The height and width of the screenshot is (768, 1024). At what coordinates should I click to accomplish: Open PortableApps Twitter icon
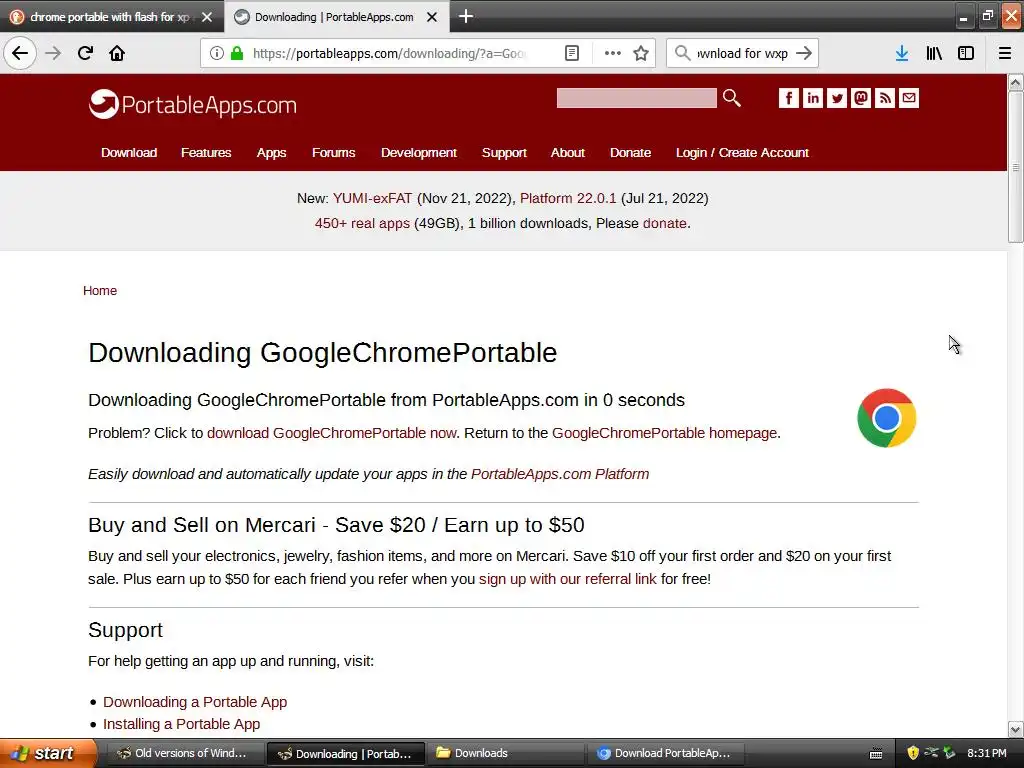click(837, 98)
